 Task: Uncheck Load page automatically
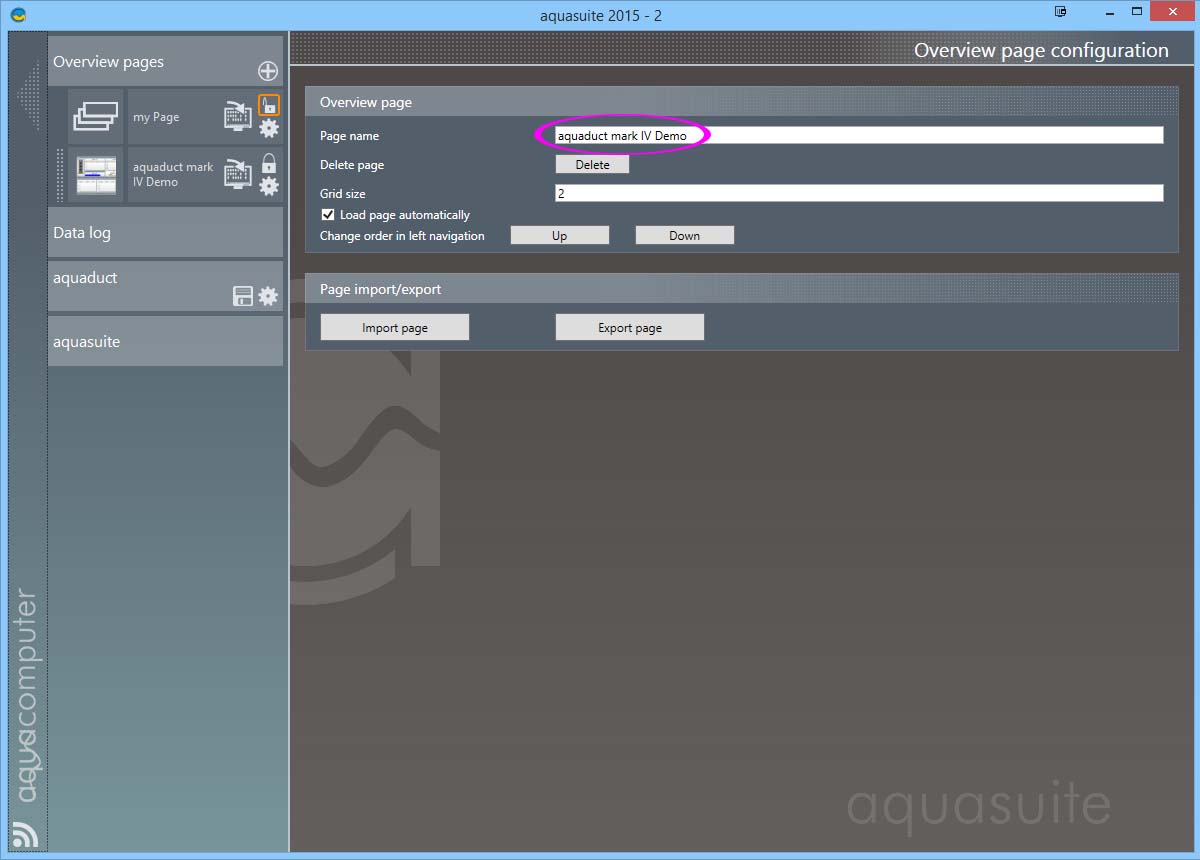[328, 215]
